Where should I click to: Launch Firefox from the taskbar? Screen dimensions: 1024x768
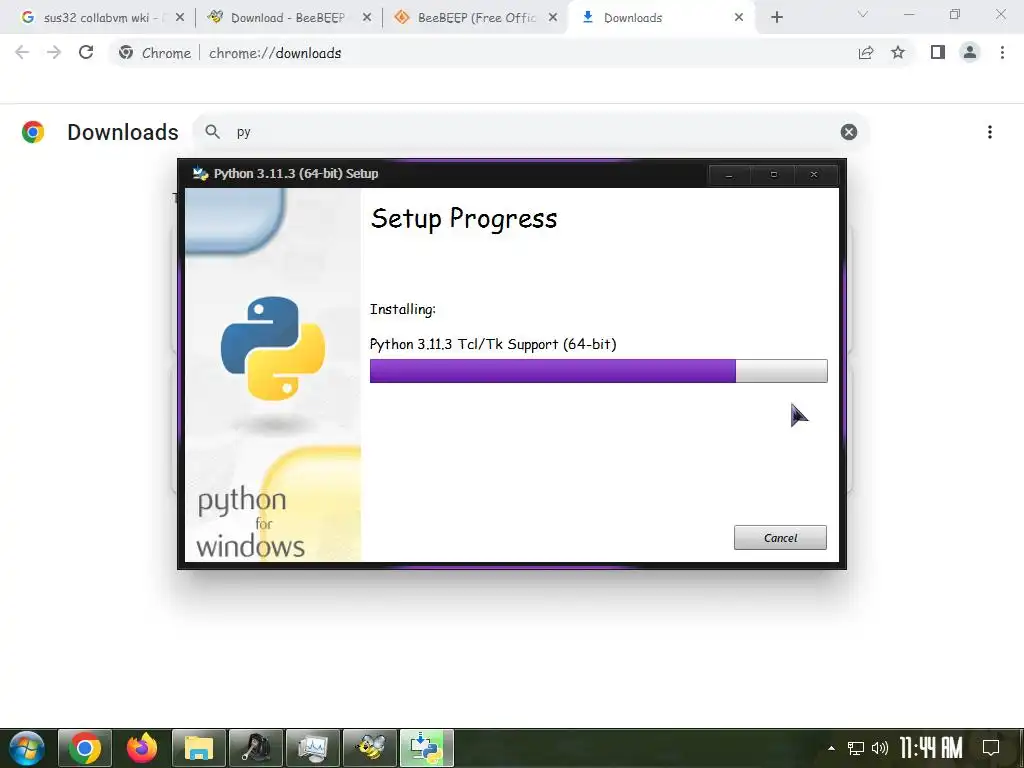pyautogui.click(x=142, y=748)
